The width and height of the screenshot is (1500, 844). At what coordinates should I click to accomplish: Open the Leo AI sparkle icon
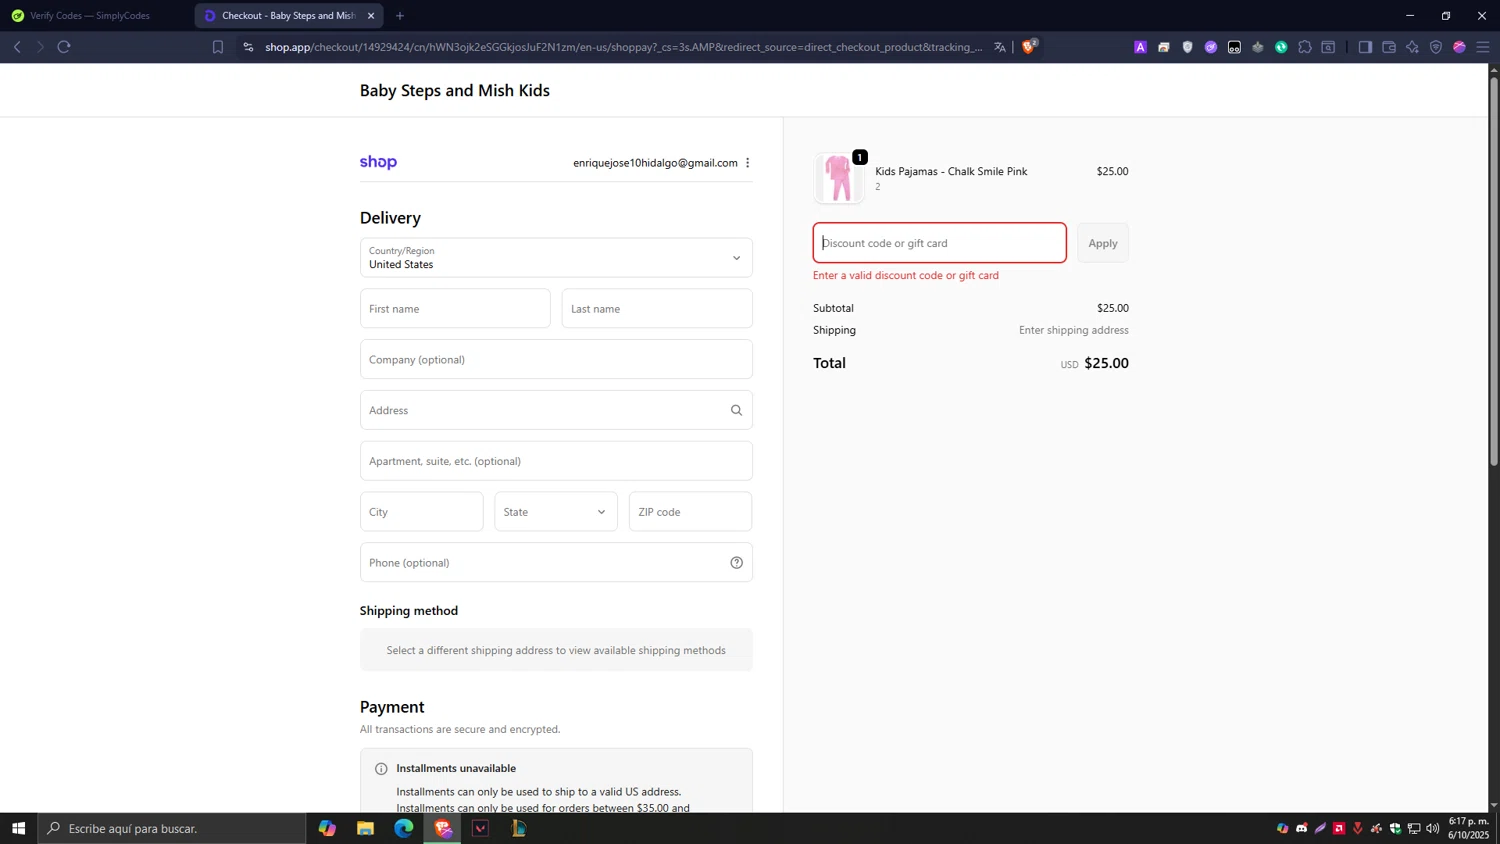click(x=1412, y=47)
